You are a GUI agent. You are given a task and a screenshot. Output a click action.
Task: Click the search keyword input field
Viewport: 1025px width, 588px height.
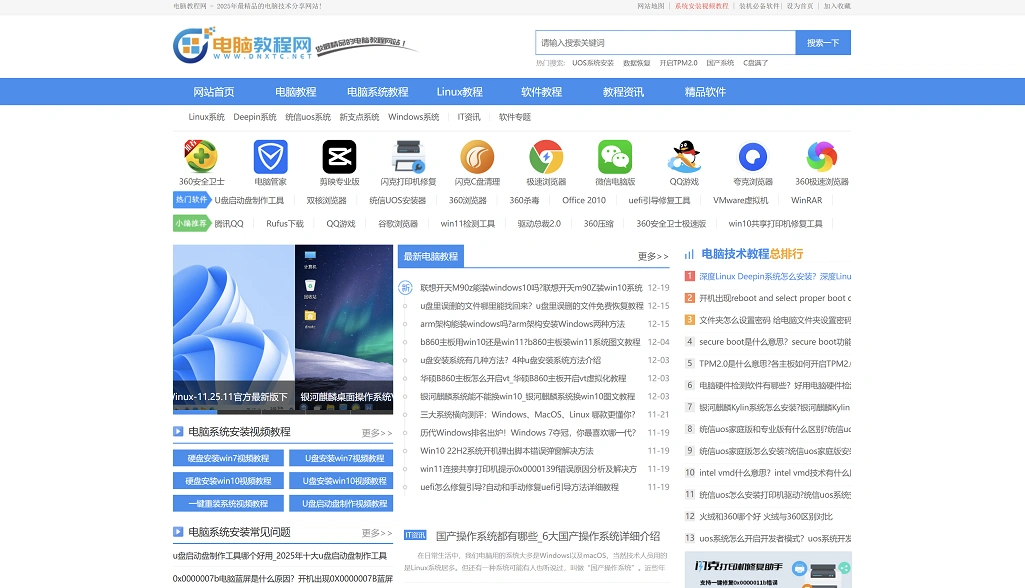coord(665,43)
